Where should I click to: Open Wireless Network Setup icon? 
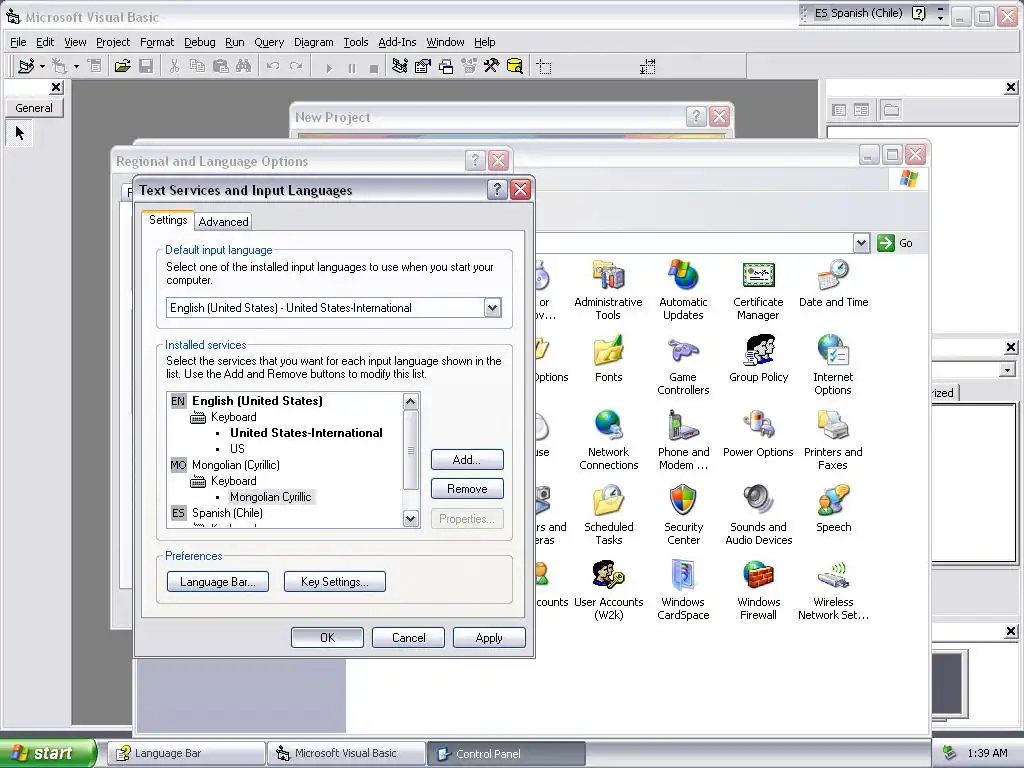click(x=833, y=591)
